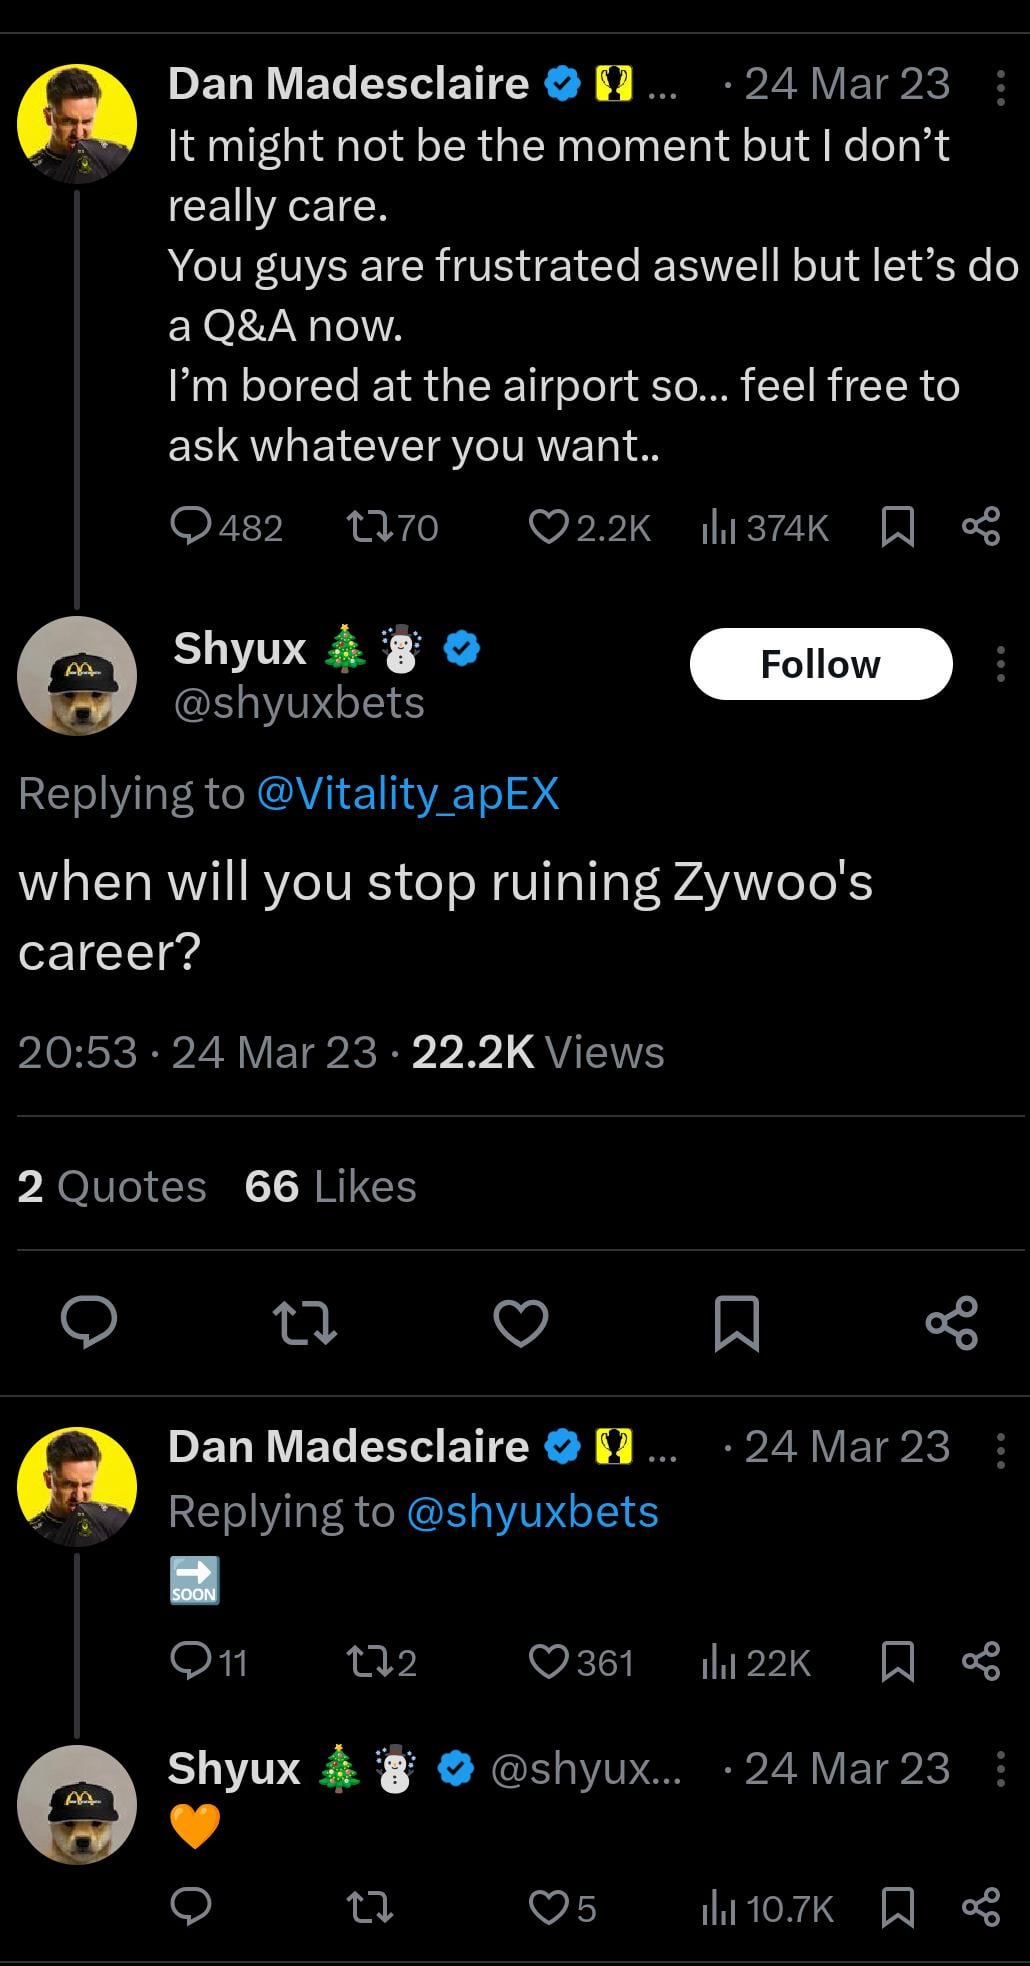Screen dimensions: 1030x1966
Task: Open more options on Dan's SOON reply
Action: pyautogui.click(x=999, y=1449)
